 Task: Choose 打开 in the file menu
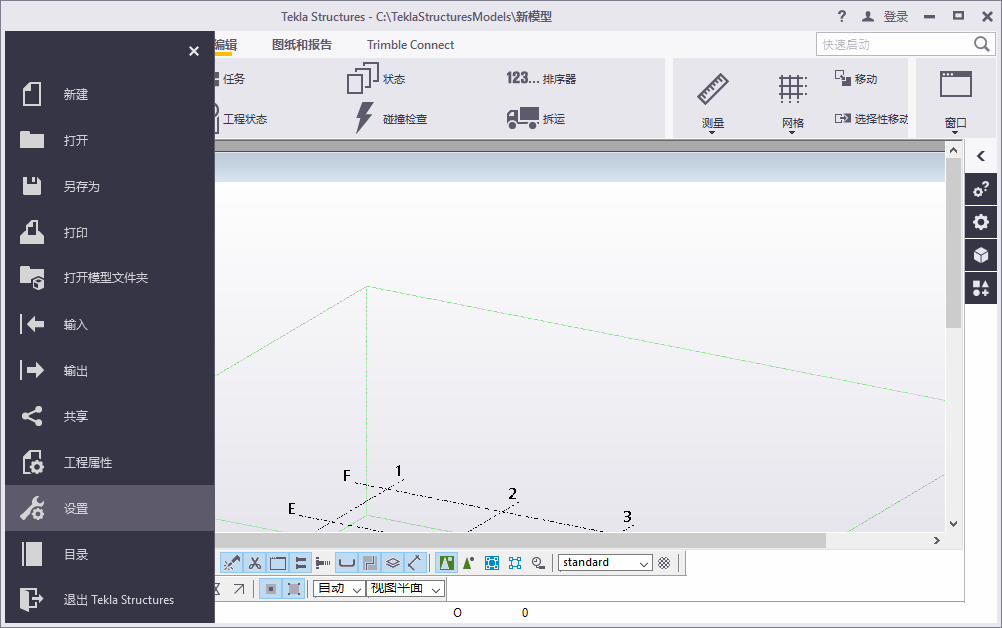coord(110,141)
